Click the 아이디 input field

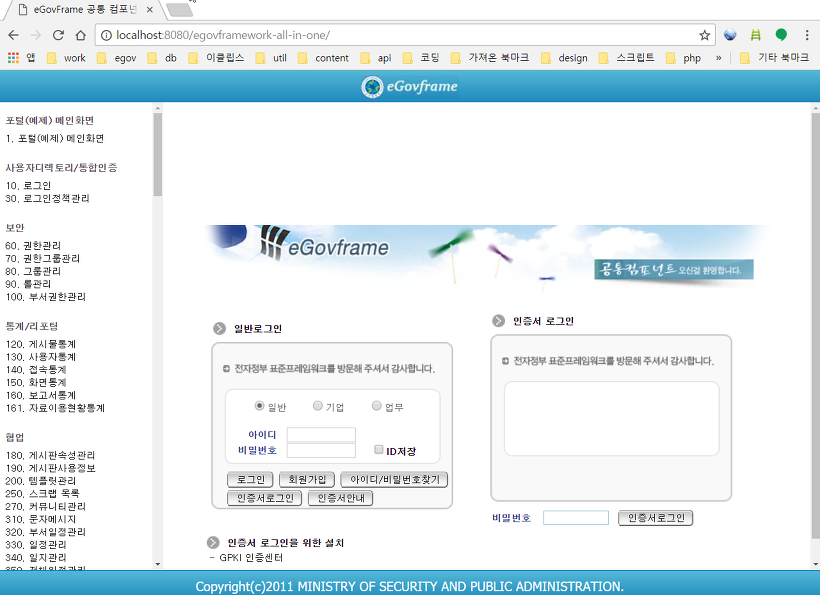(321, 434)
